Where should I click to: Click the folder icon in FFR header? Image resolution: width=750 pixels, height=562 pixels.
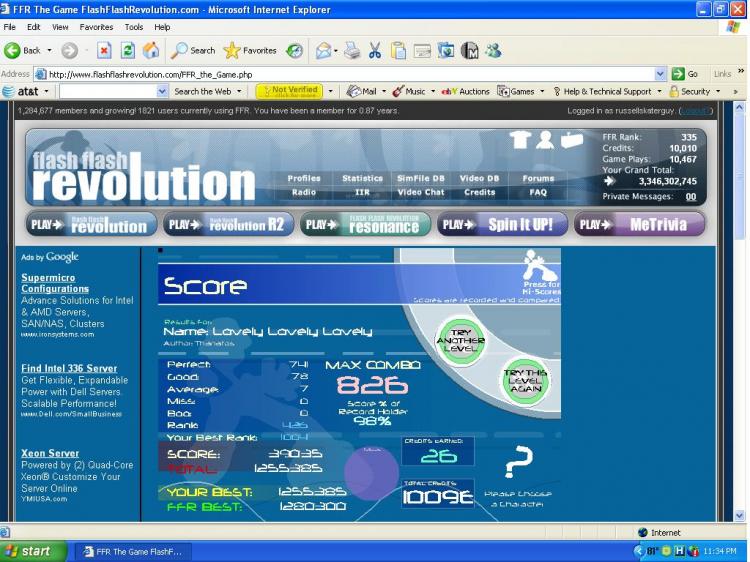point(572,140)
